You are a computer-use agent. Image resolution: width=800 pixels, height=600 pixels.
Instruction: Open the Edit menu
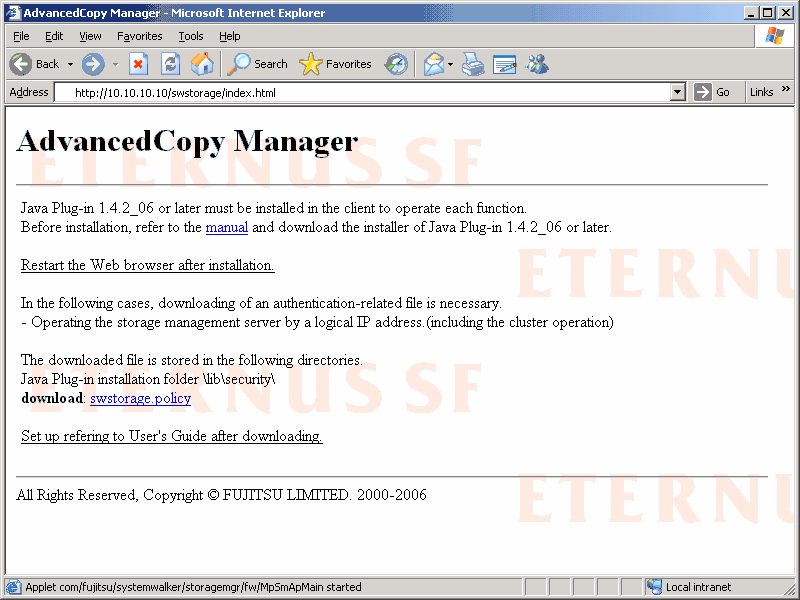(x=54, y=36)
